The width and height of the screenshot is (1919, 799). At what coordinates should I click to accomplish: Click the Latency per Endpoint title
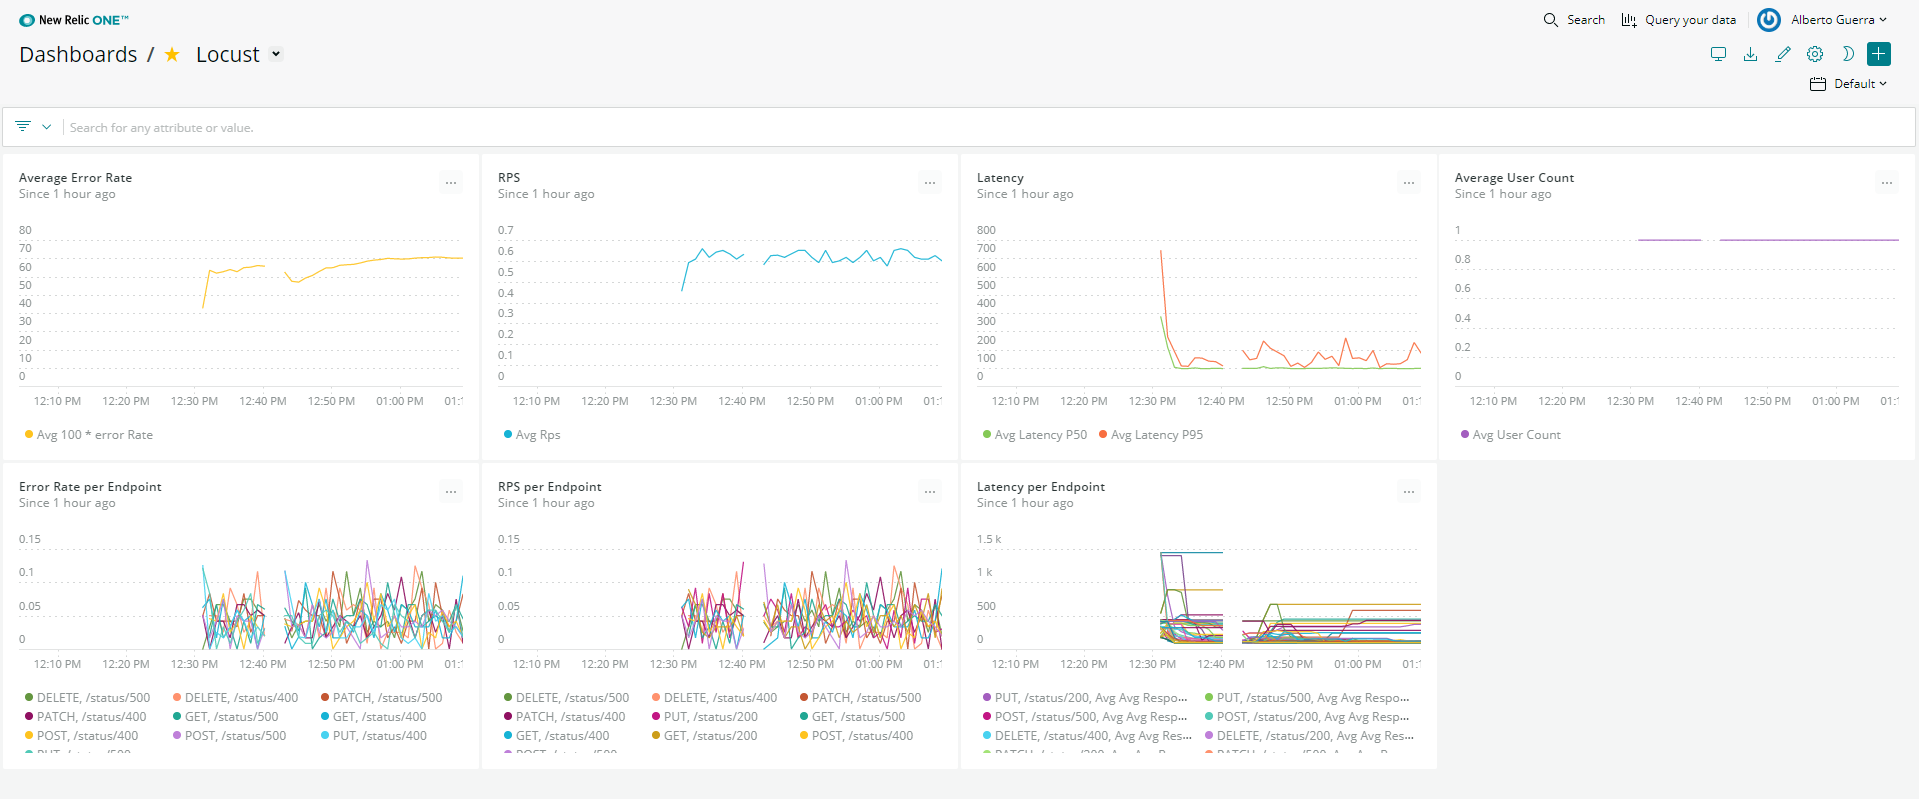point(1041,487)
